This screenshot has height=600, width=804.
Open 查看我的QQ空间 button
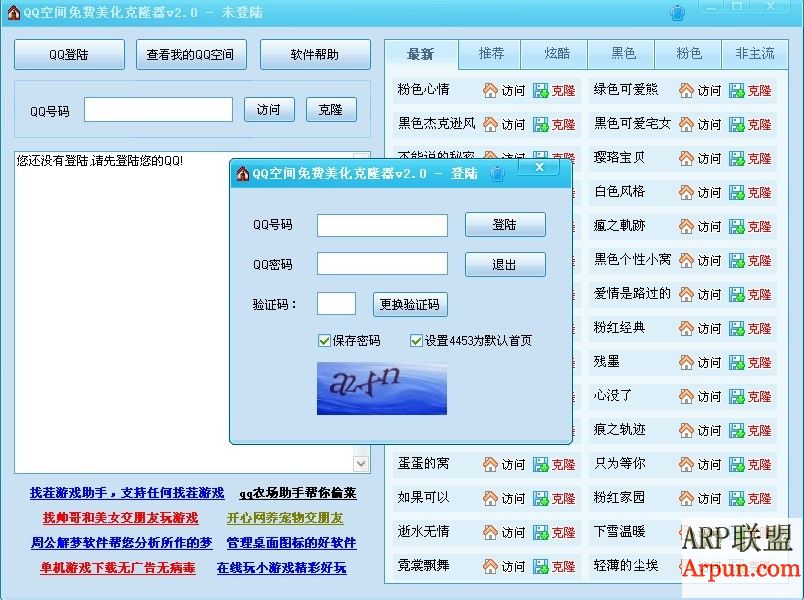191,54
